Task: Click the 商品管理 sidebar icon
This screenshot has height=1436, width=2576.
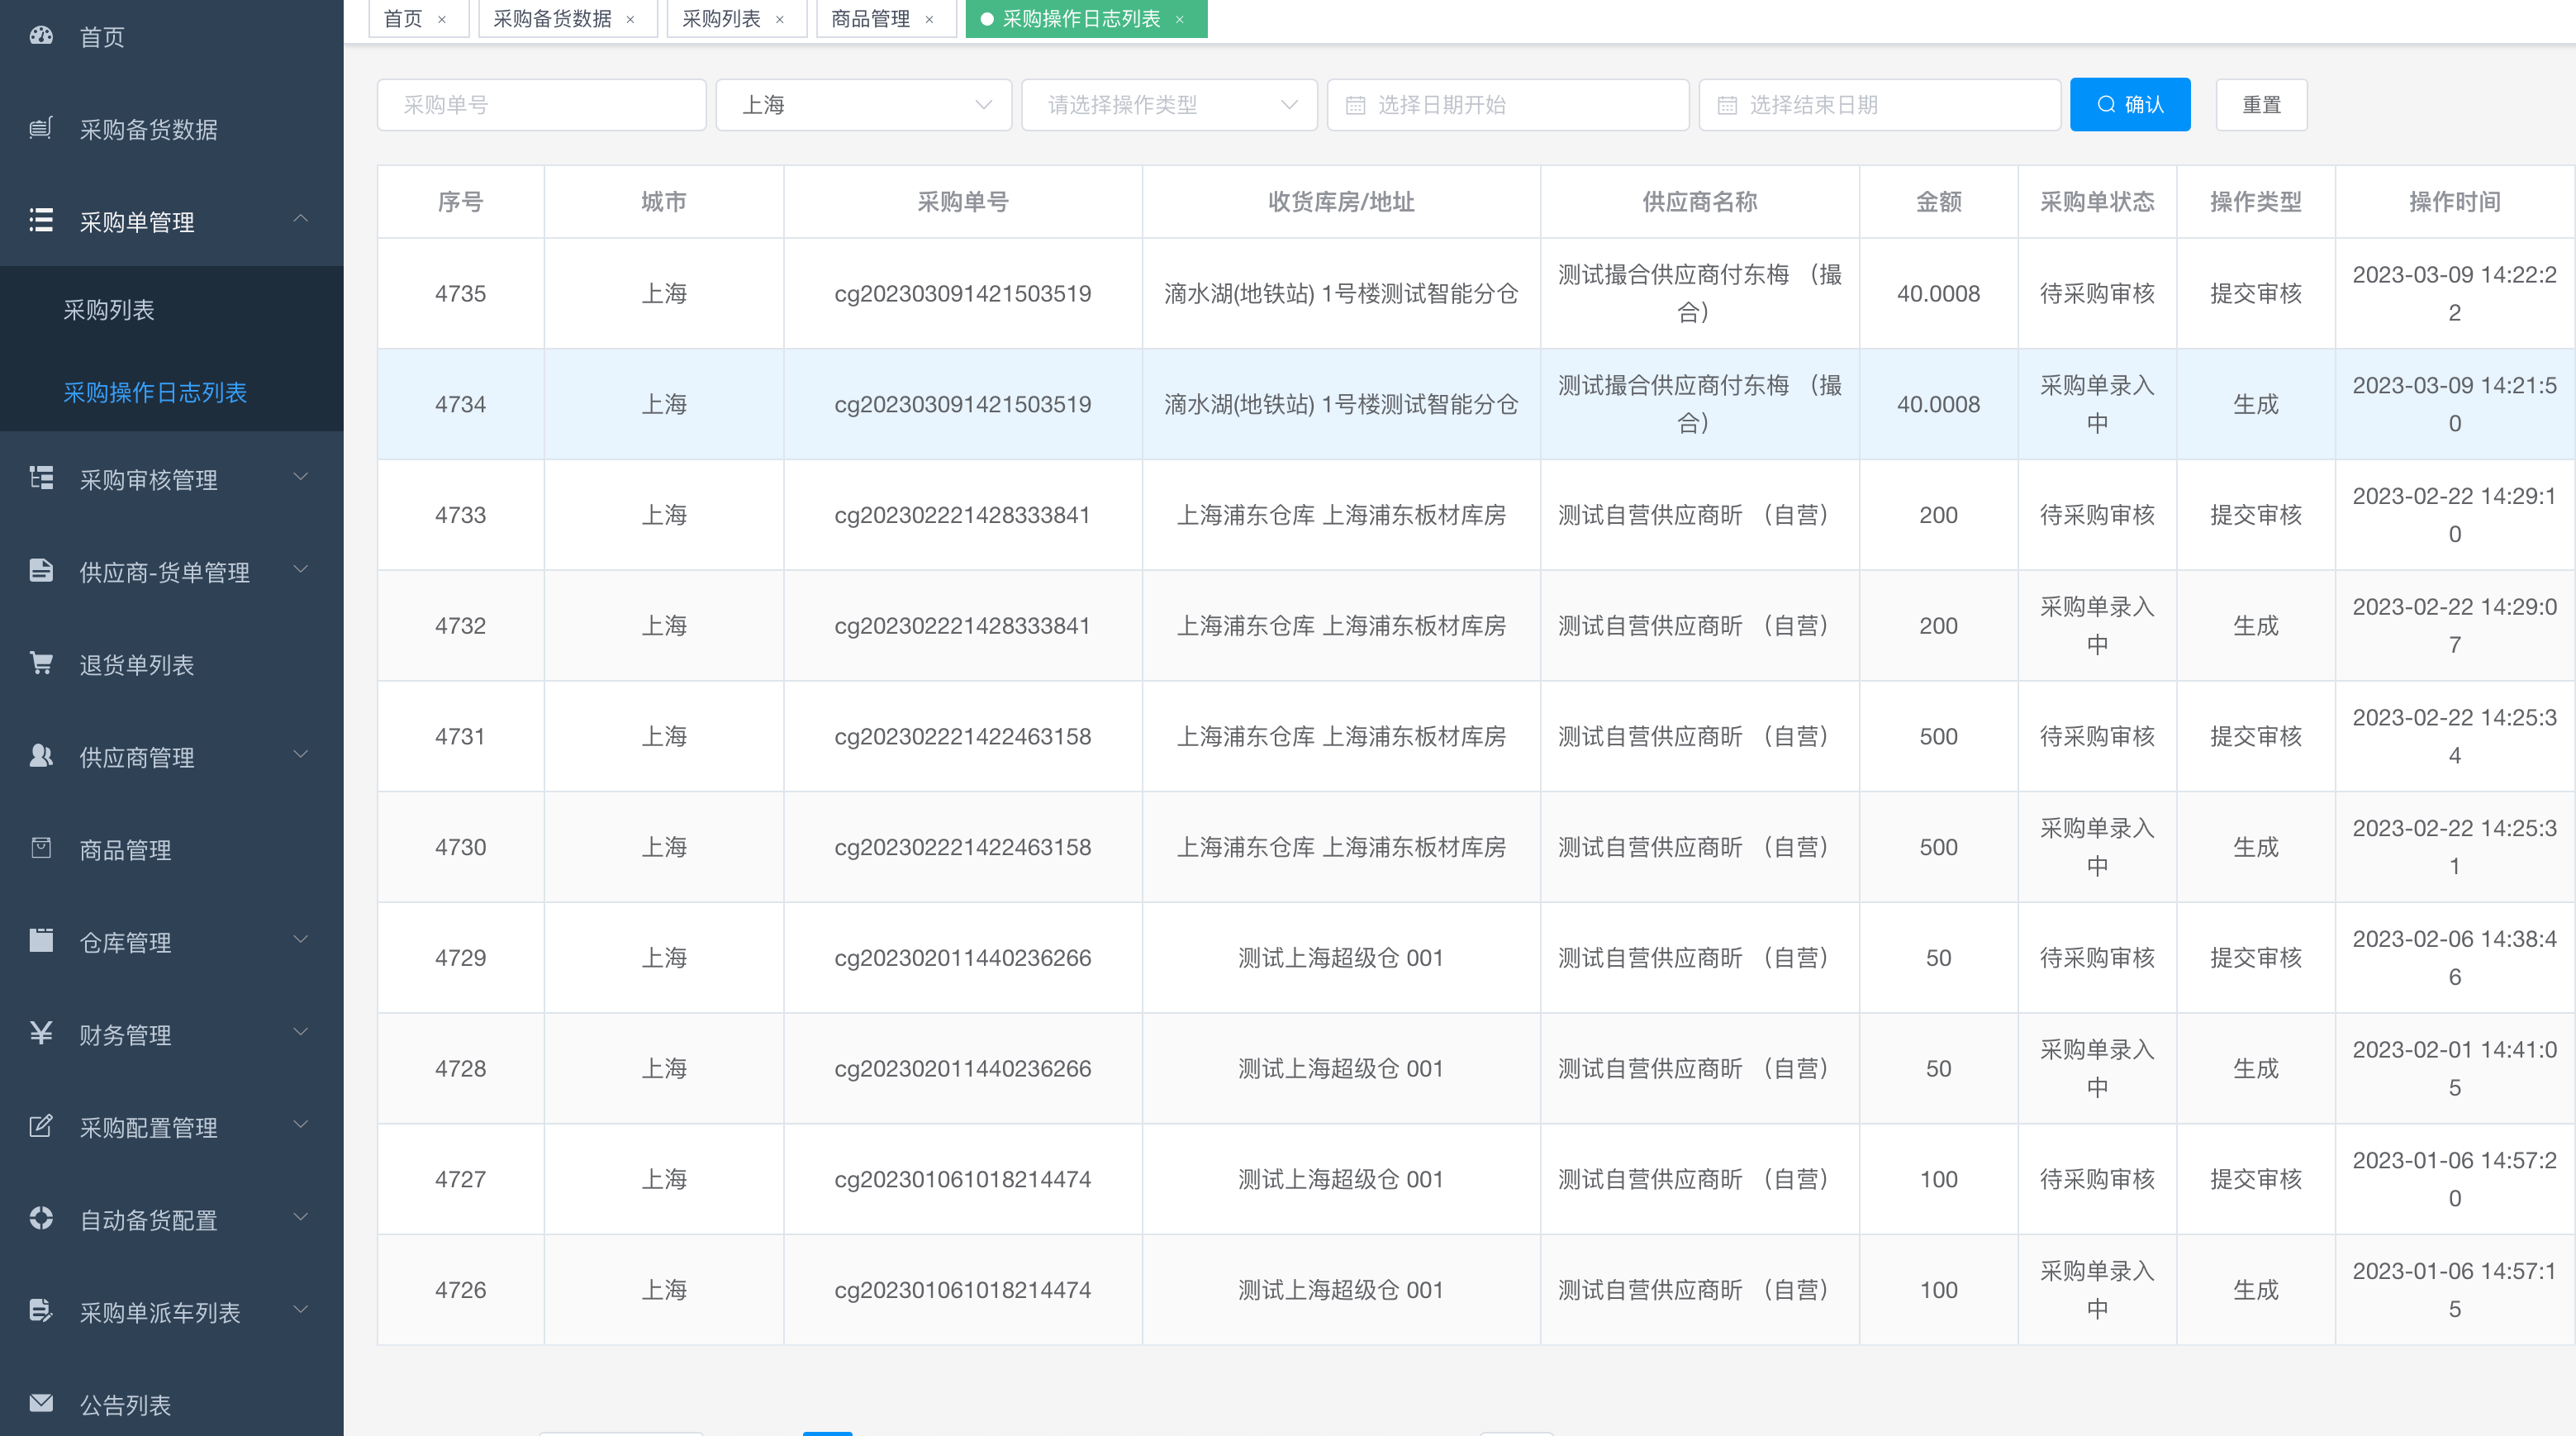Action: (41, 848)
